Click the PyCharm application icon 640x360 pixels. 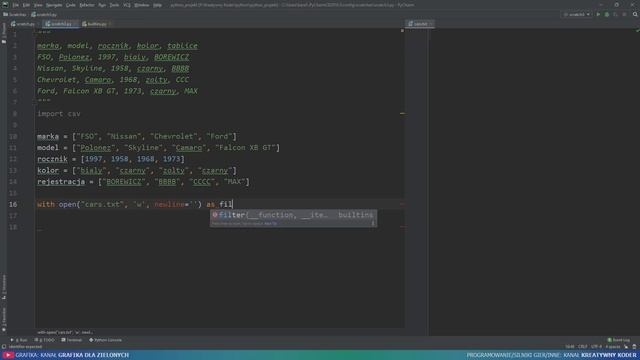5,5
